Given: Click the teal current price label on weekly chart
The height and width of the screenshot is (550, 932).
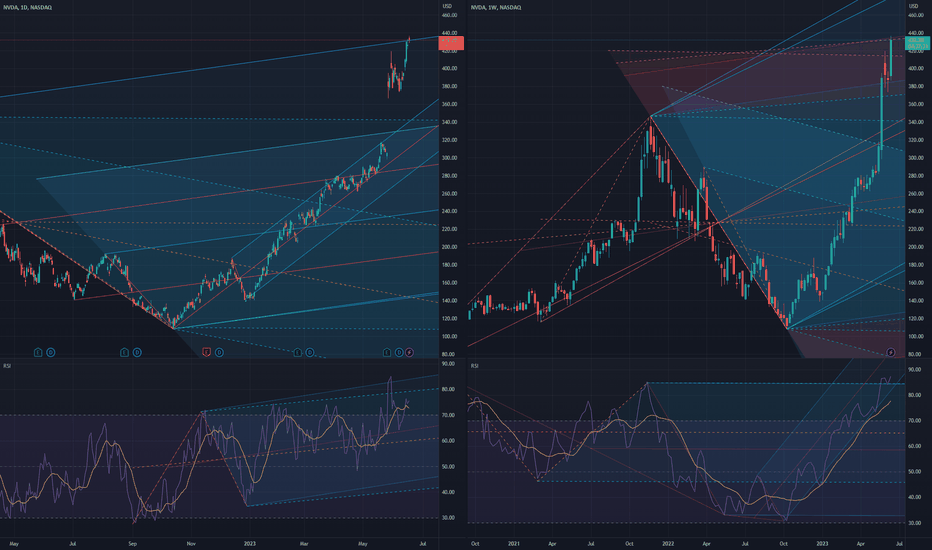Looking at the screenshot, I should click(918, 43).
